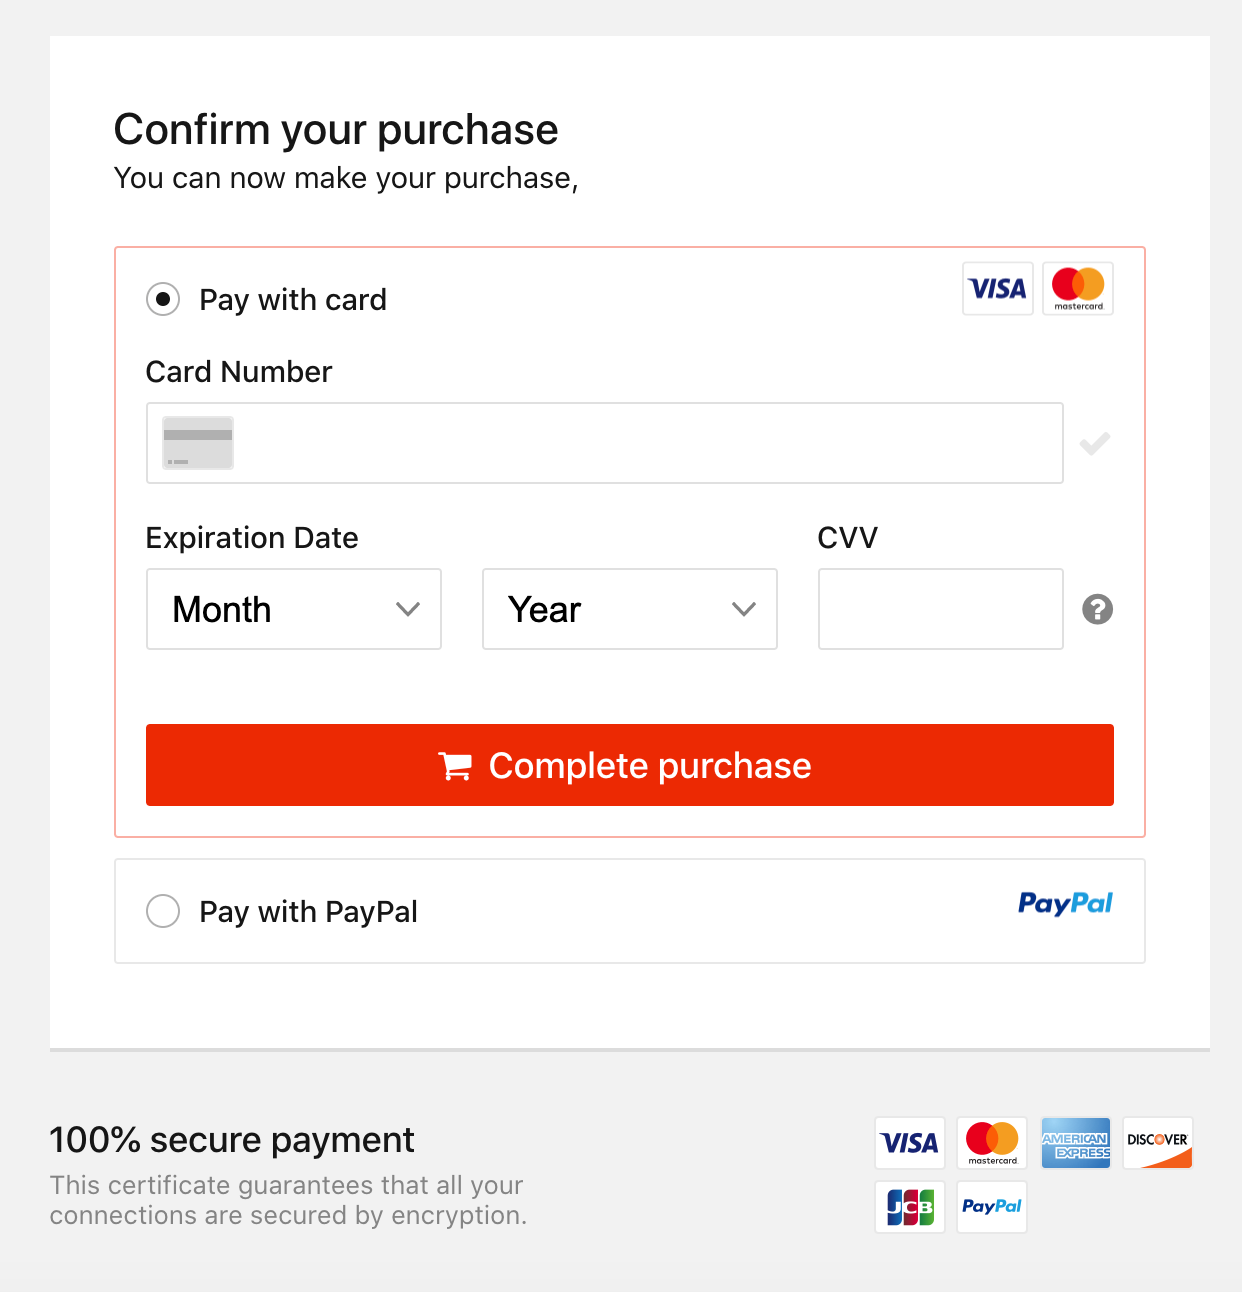Click the American Express logo in the footer
The width and height of the screenshot is (1242, 1292).
tap(1075, 1143)
